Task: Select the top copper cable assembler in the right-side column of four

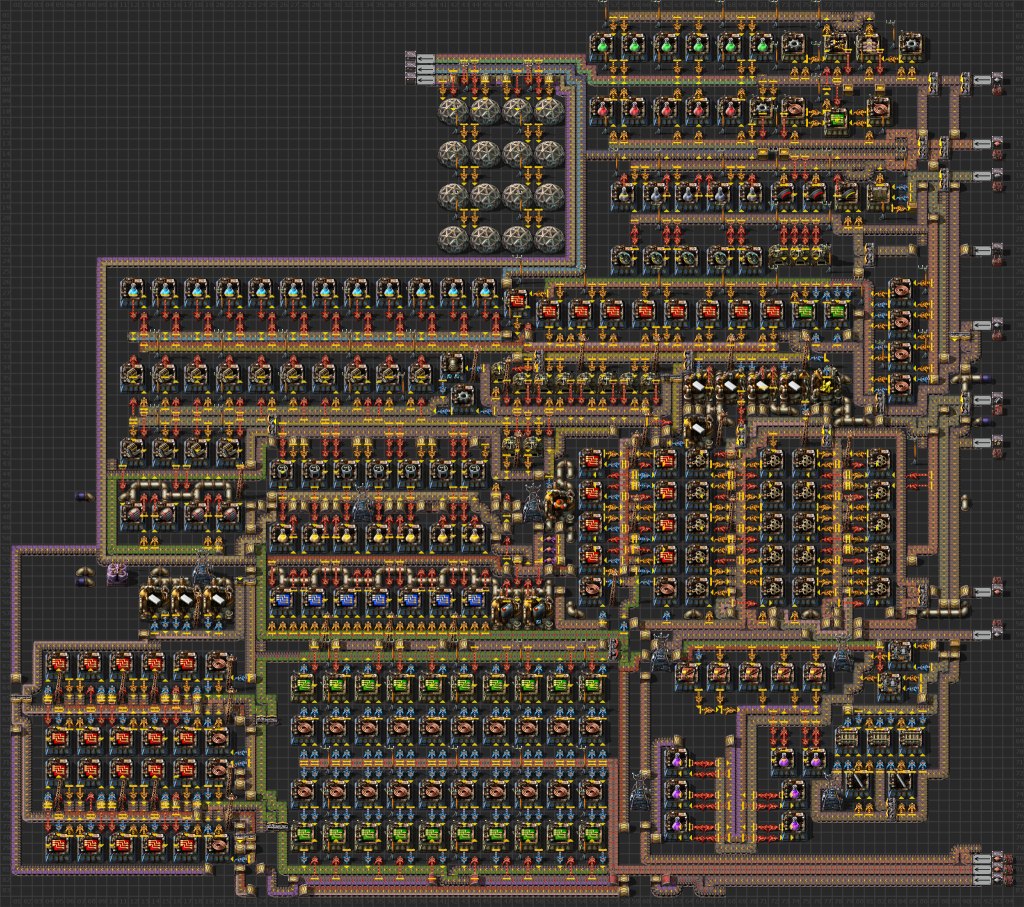Action: [x=901, y=291]
